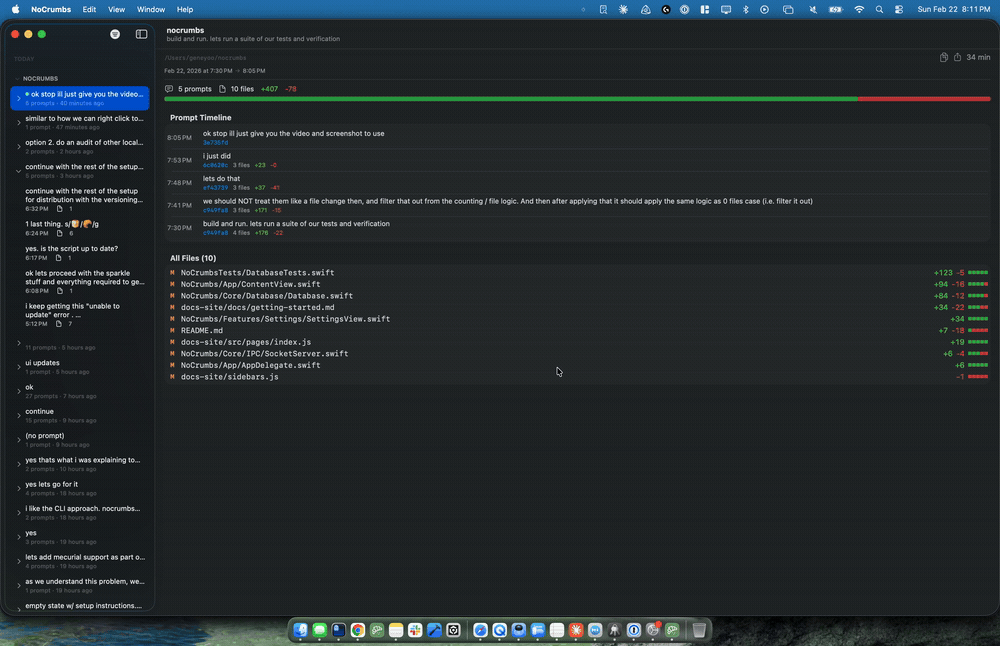Toggle the sidebar visibility icon
Viewport: 1000px width, 646px height.
142,33
